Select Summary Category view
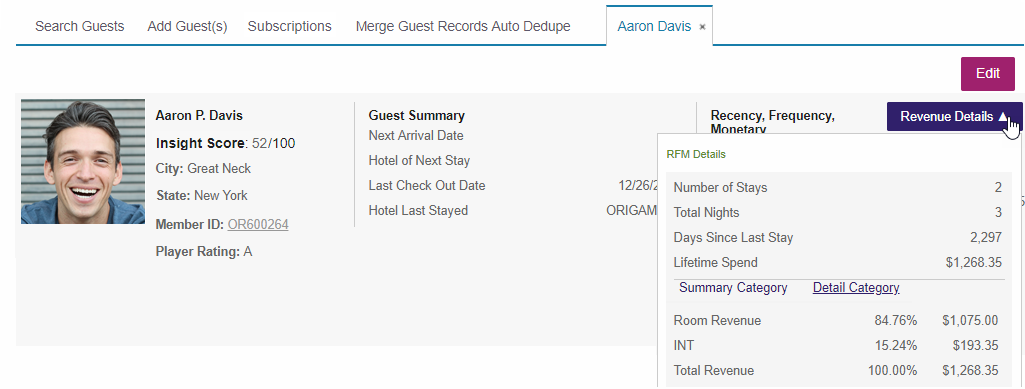Image resolution: width=1025 pixels, height=389 pixels. [x=733, y=288]
